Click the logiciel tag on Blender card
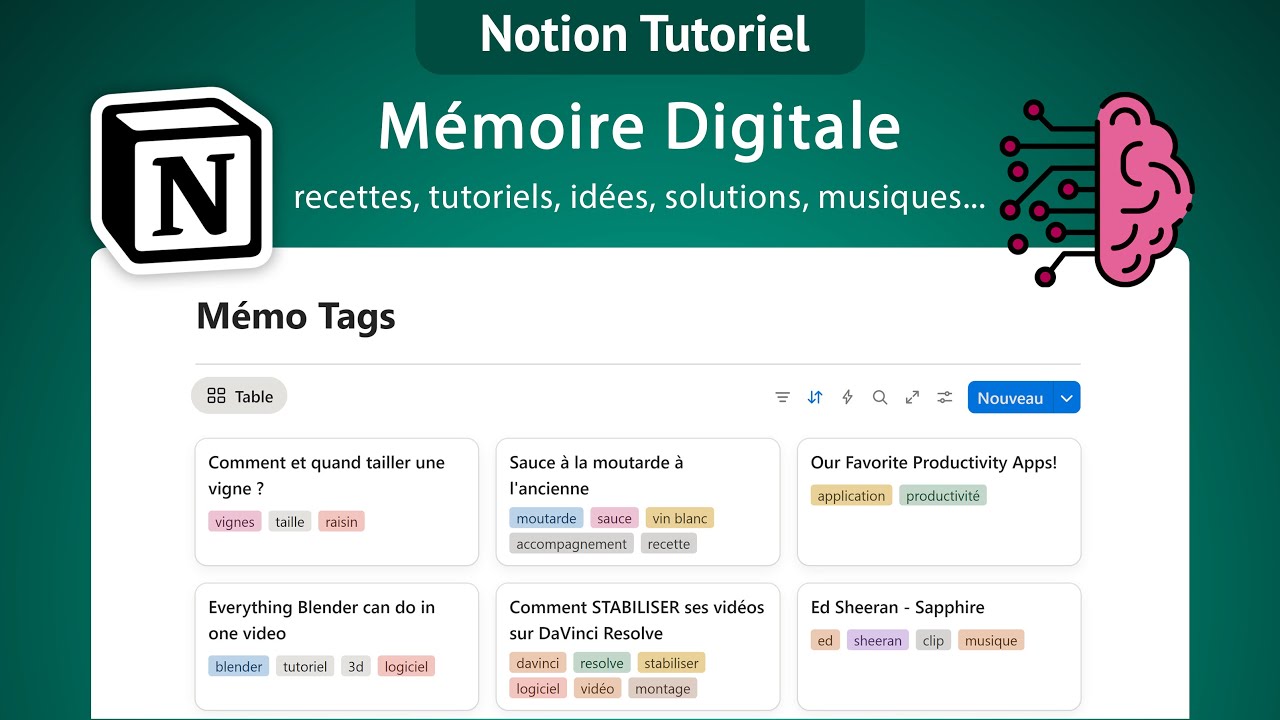 tap(406, 666)
